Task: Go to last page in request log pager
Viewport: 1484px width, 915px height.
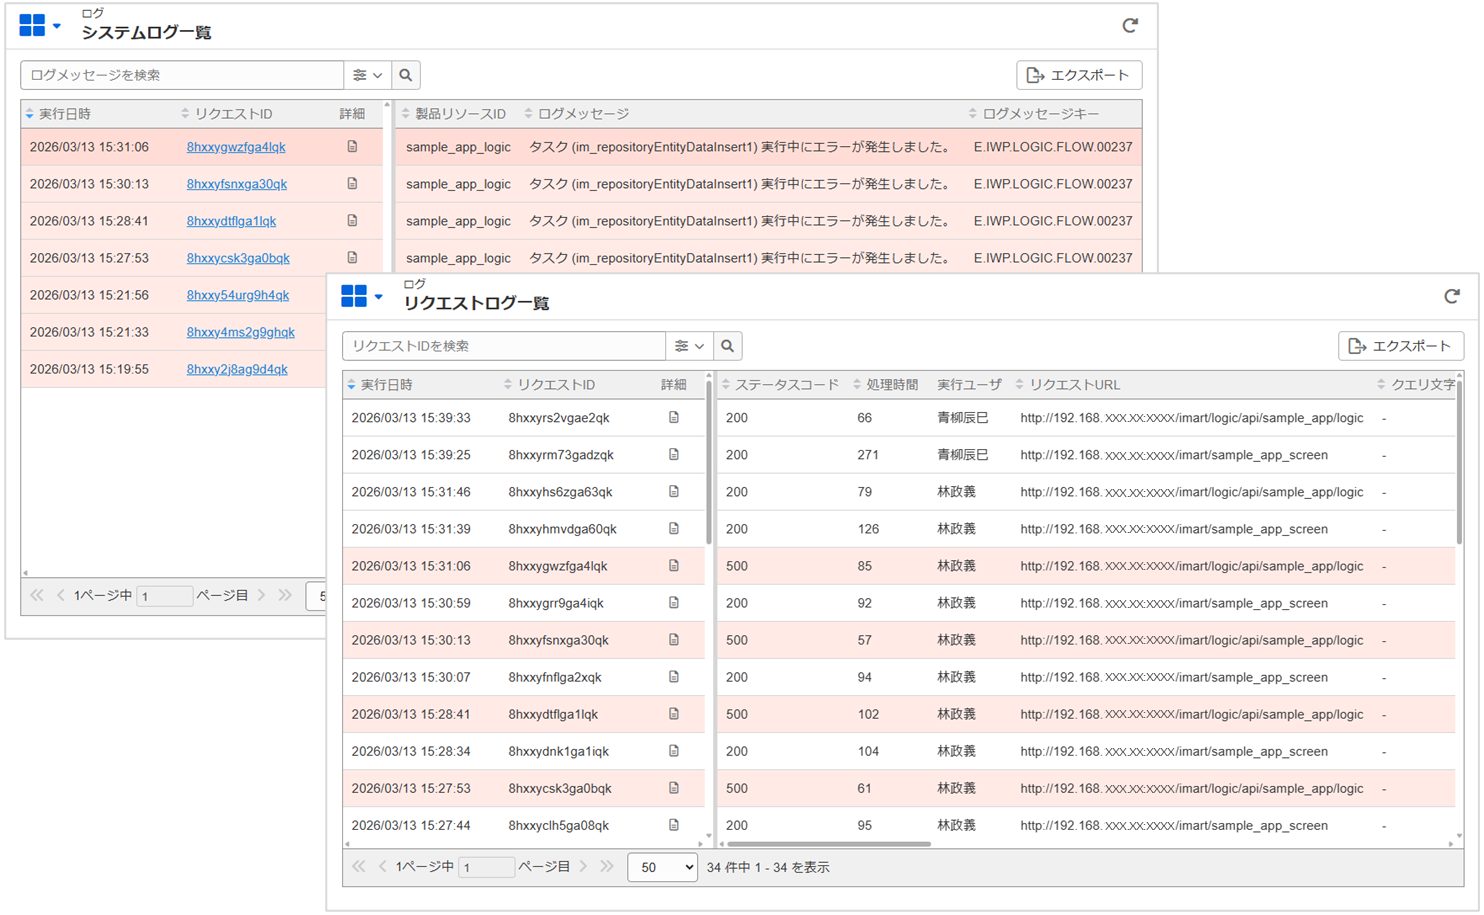Action: (x=607, y=867)
